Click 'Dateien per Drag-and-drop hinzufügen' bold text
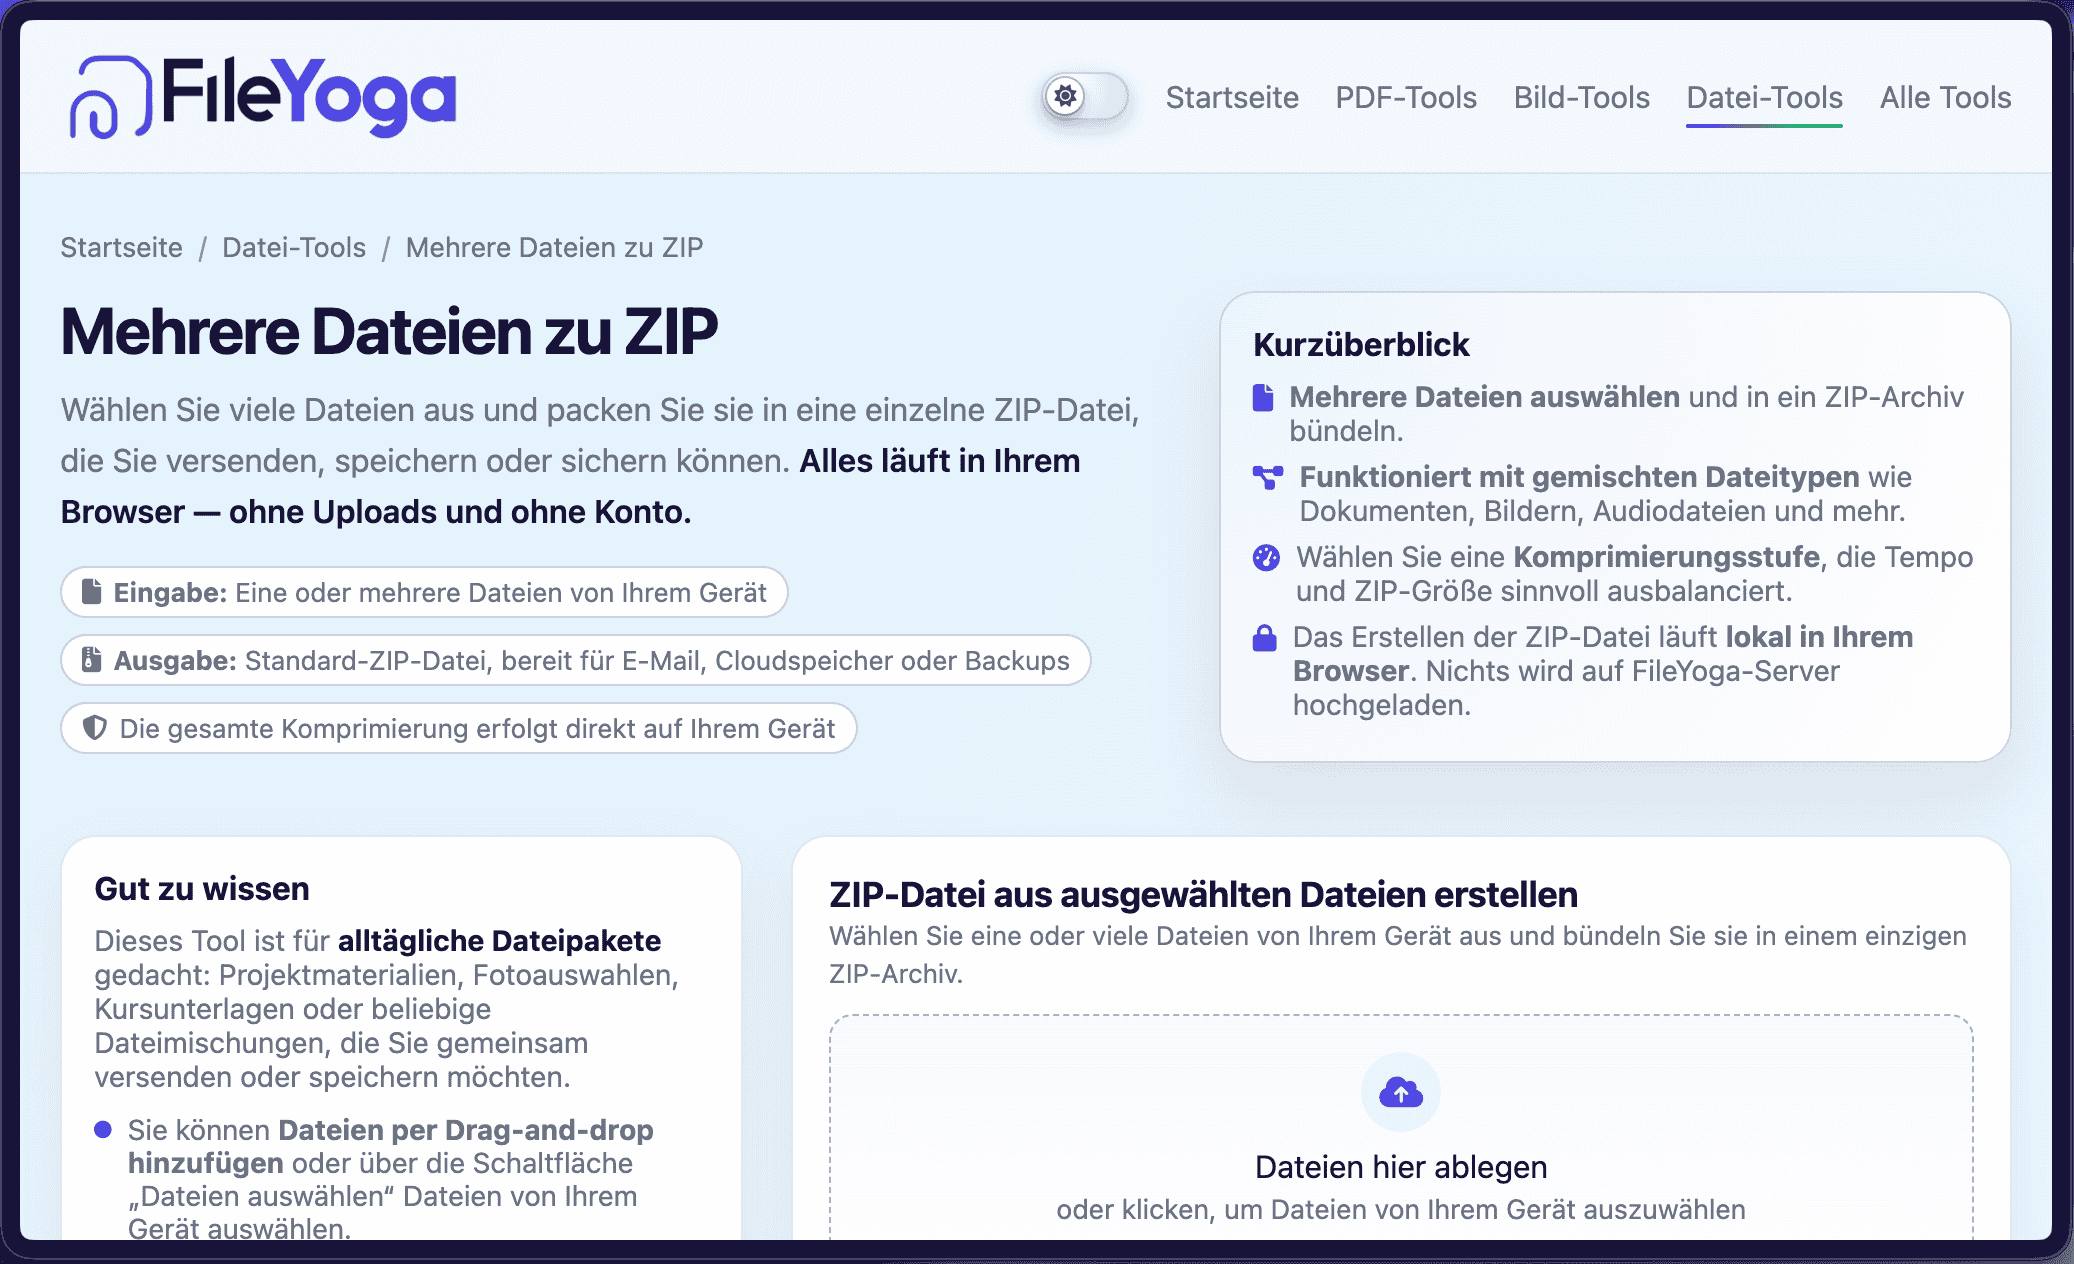The height and width of the screenshot is (1264, 2074). (x=391, y=1146)
